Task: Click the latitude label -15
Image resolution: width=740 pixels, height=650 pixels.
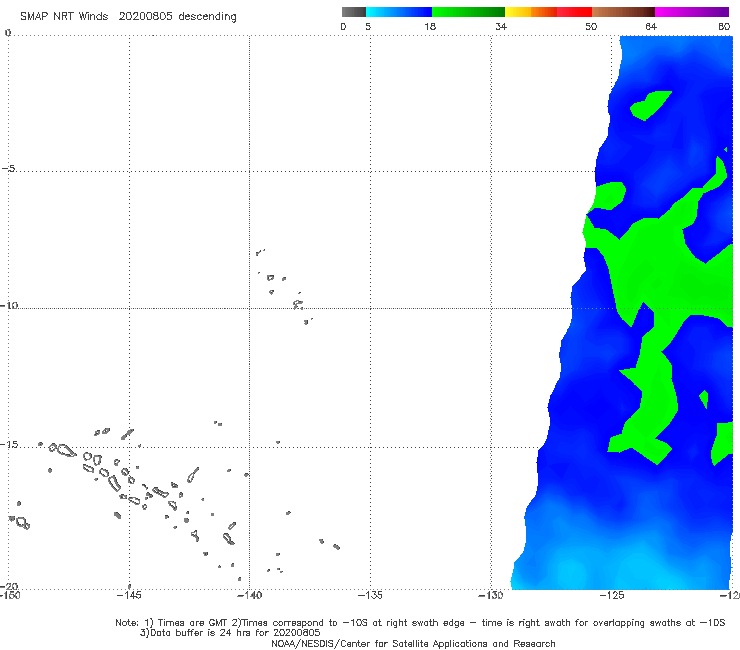Action: 8,445
